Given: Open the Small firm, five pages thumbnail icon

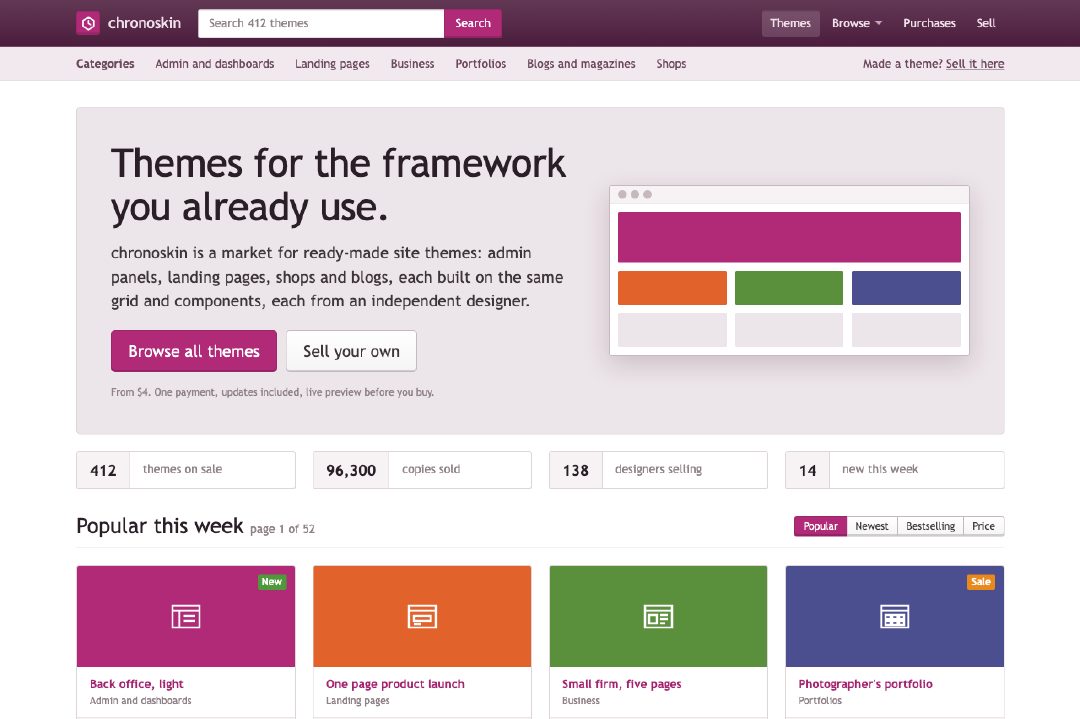Looking at the screenshot, I should point(658,616).
